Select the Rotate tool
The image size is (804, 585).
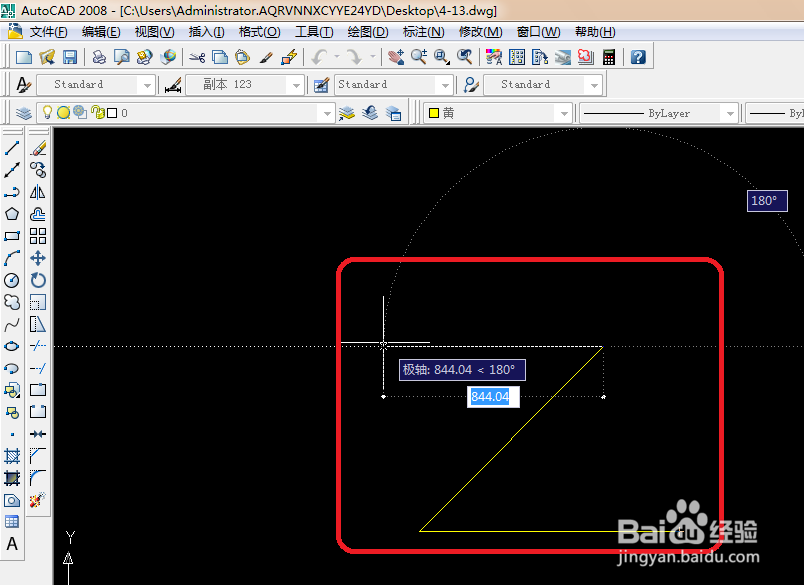click(x=38, y=280)
